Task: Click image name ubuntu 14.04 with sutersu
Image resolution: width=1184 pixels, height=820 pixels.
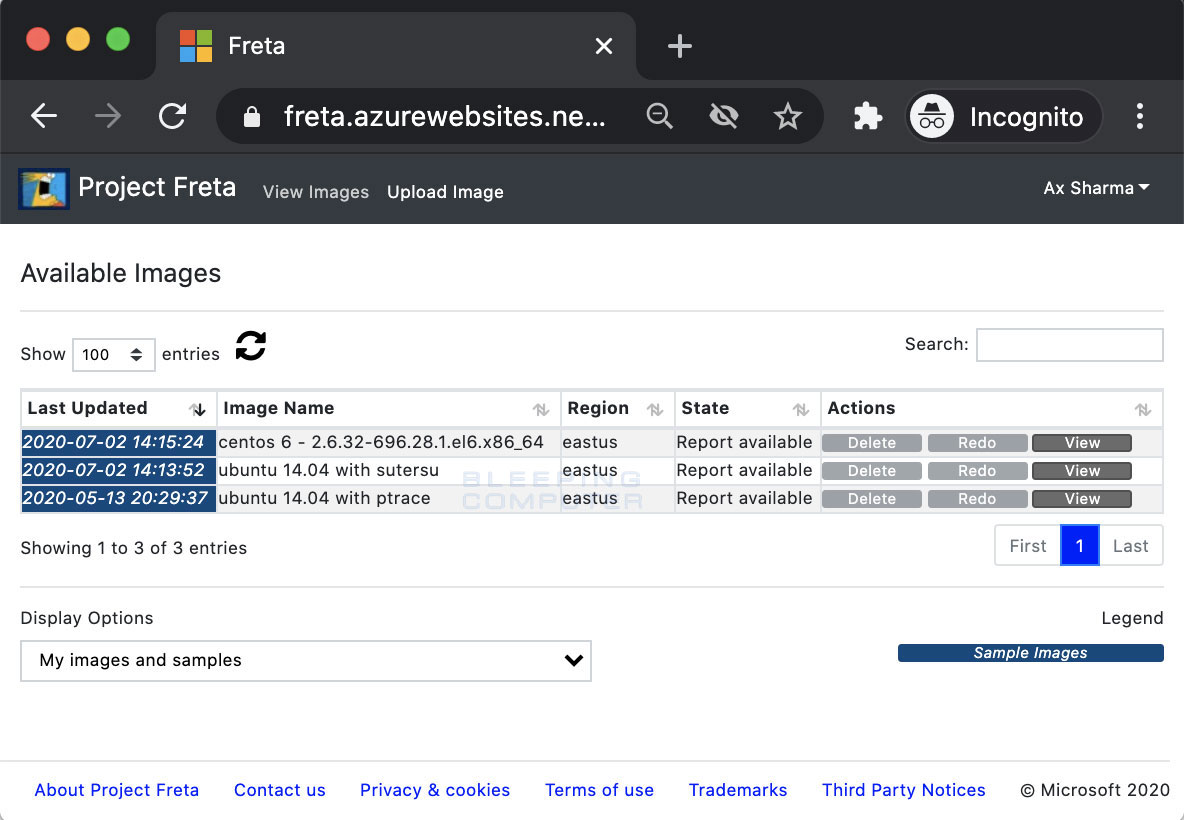Action: [x=328, y=470]
